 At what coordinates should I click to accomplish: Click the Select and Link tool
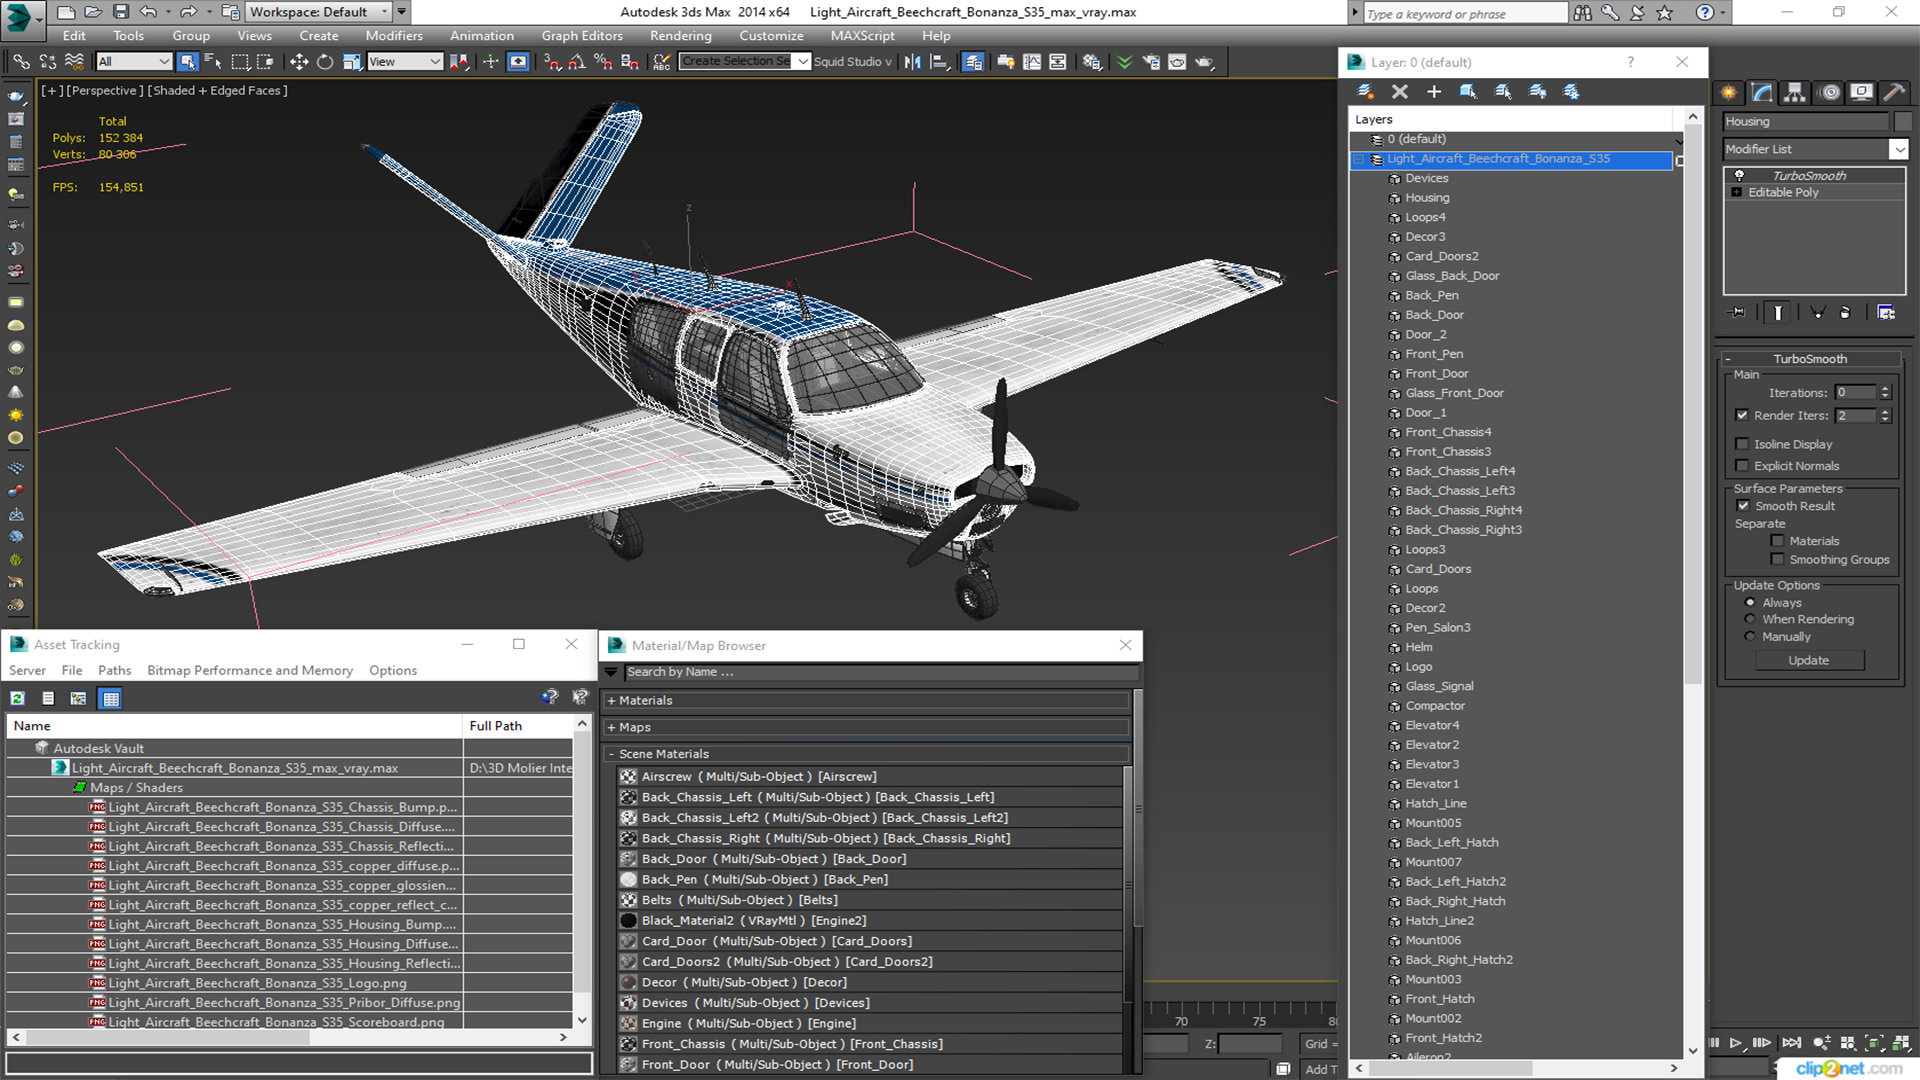click(21, 62)
